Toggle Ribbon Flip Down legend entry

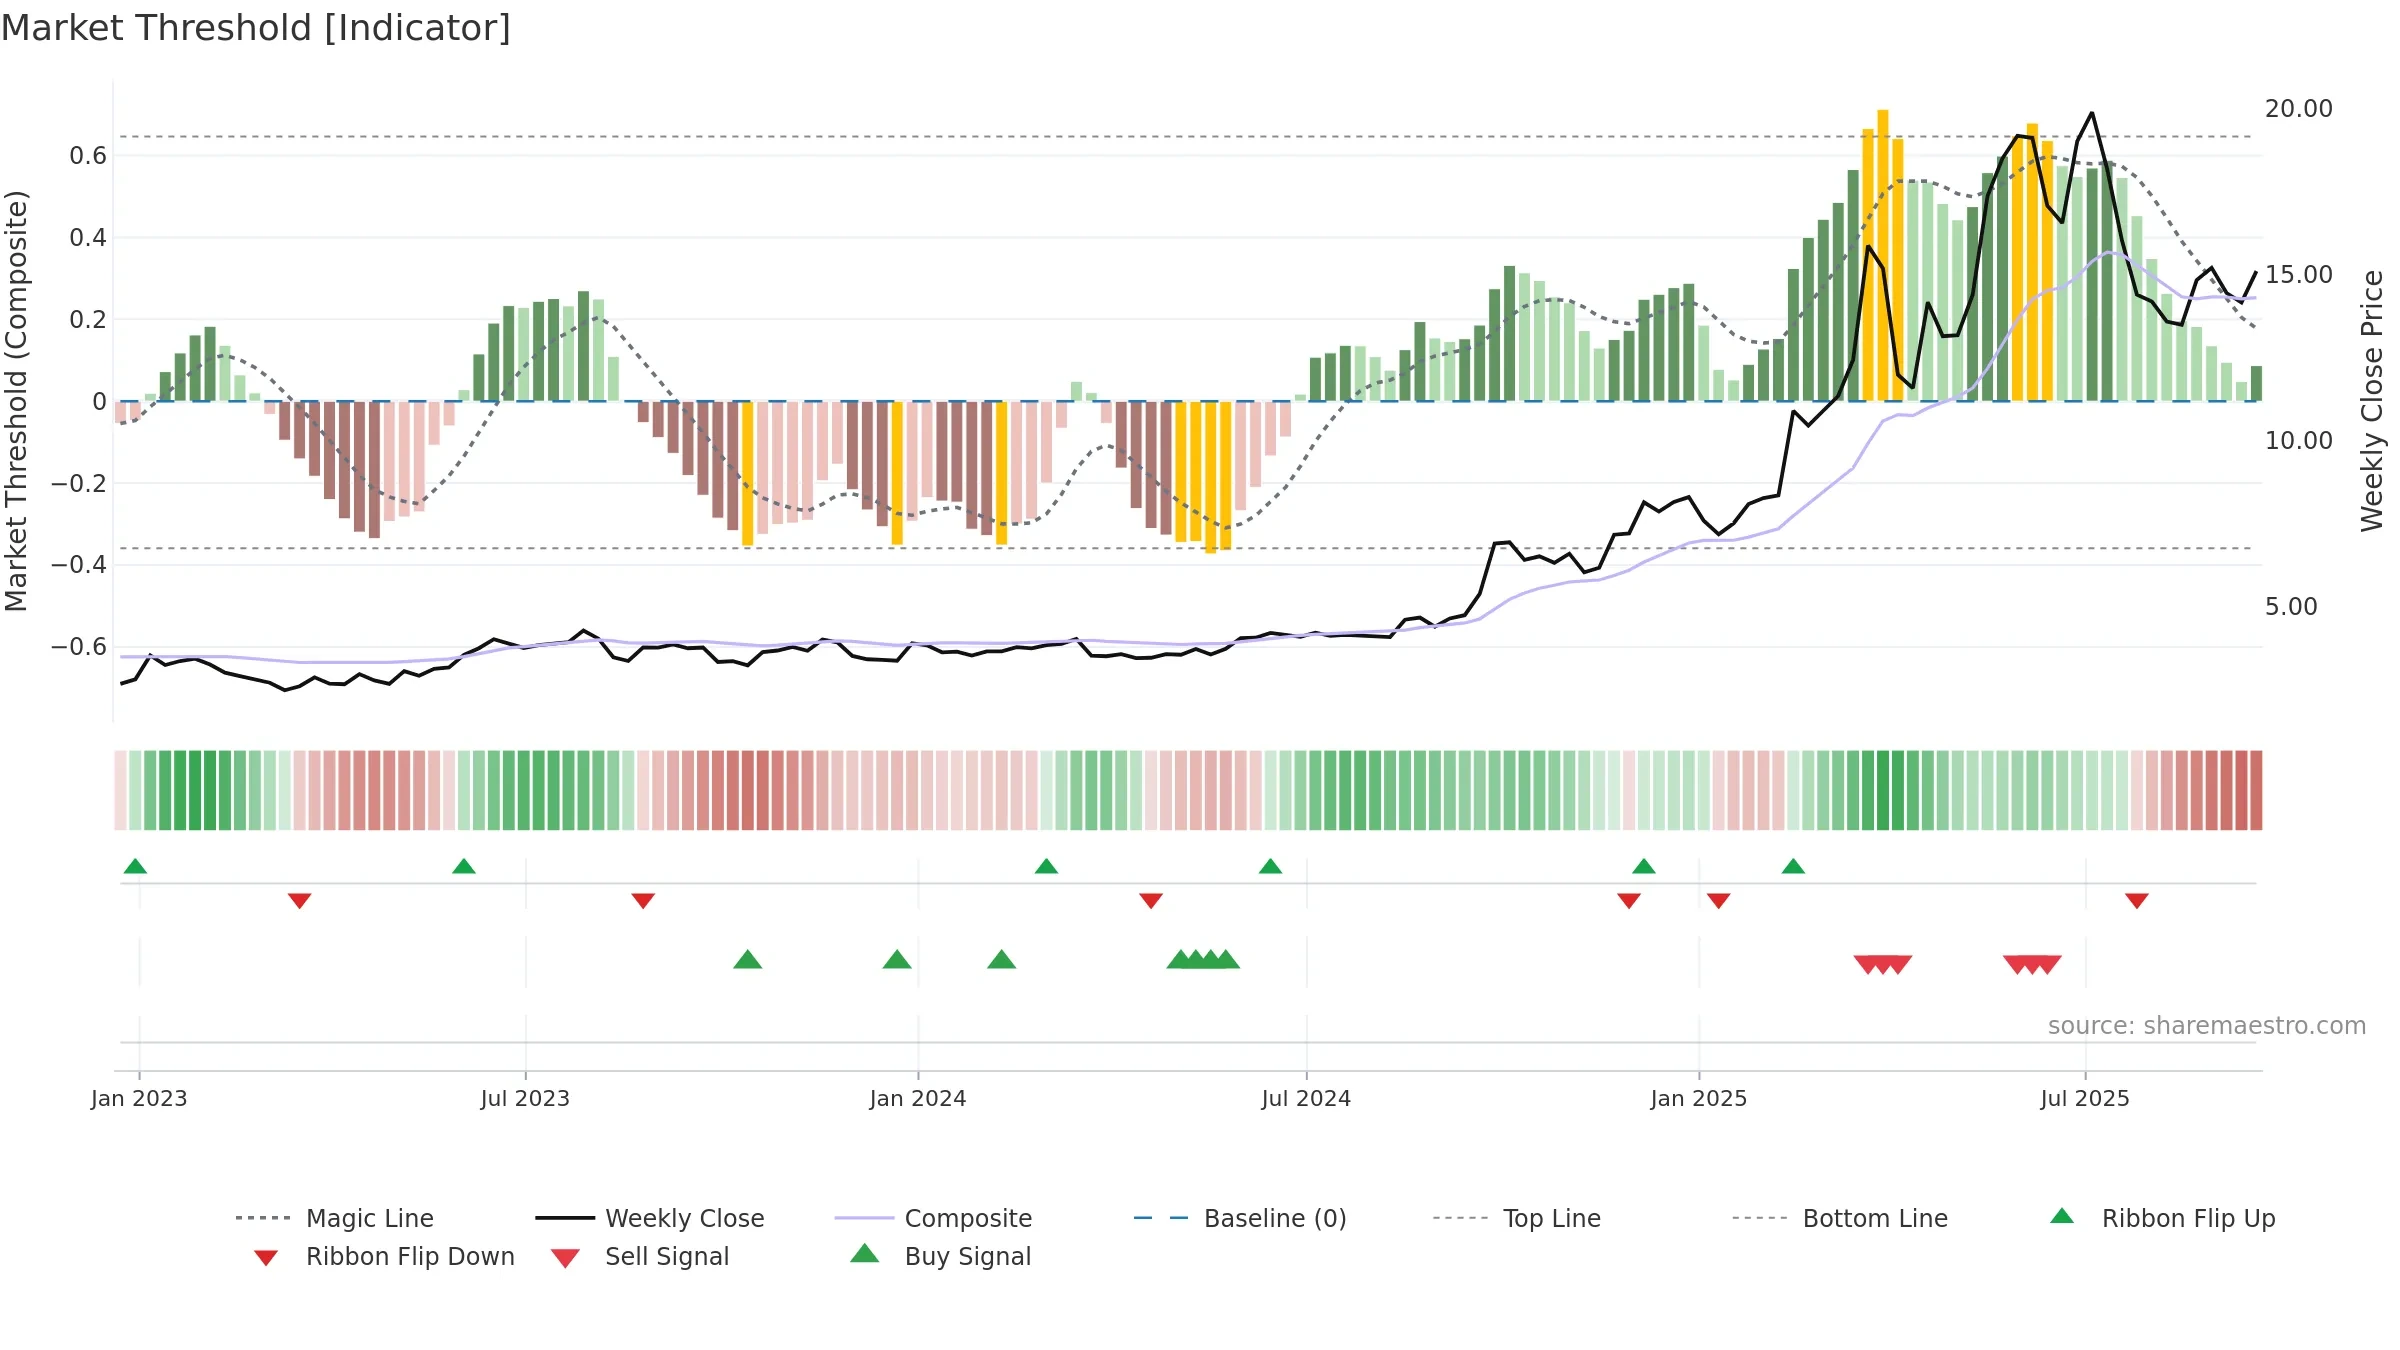(384, 1256)
